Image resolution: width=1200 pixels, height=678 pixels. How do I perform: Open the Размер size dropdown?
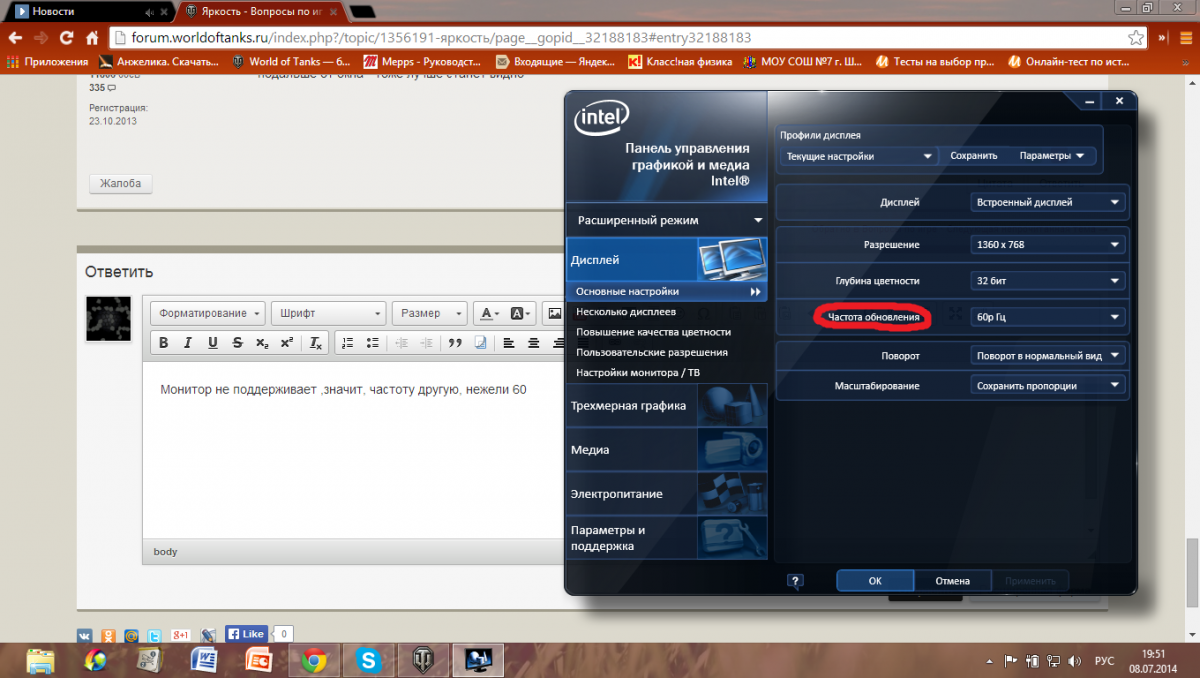430,313
